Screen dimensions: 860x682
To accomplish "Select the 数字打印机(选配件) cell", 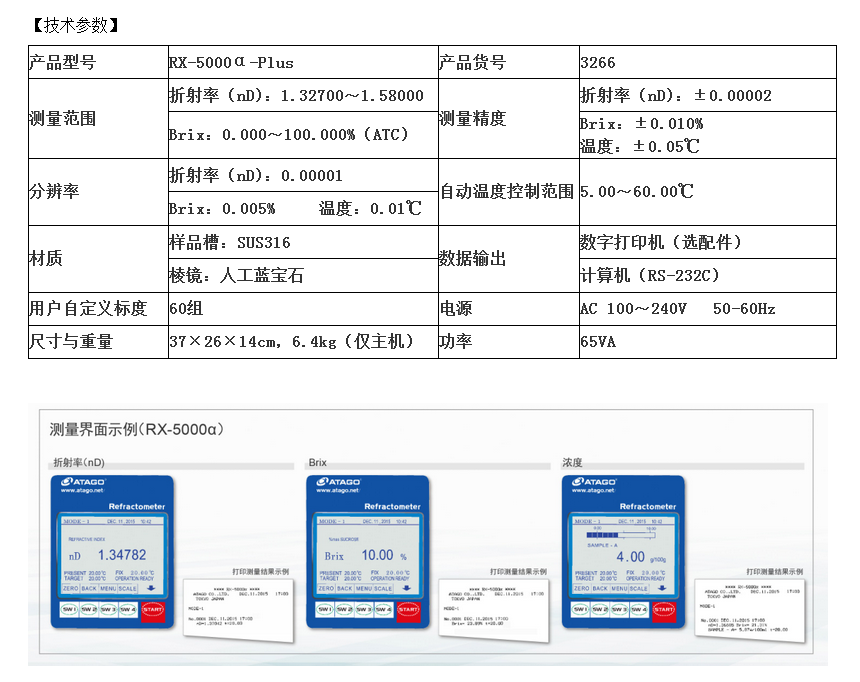I will point(708,242).
